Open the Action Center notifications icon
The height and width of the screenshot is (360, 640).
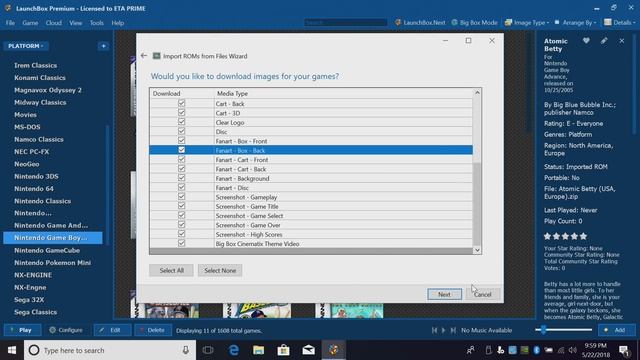tap(624, 350)
